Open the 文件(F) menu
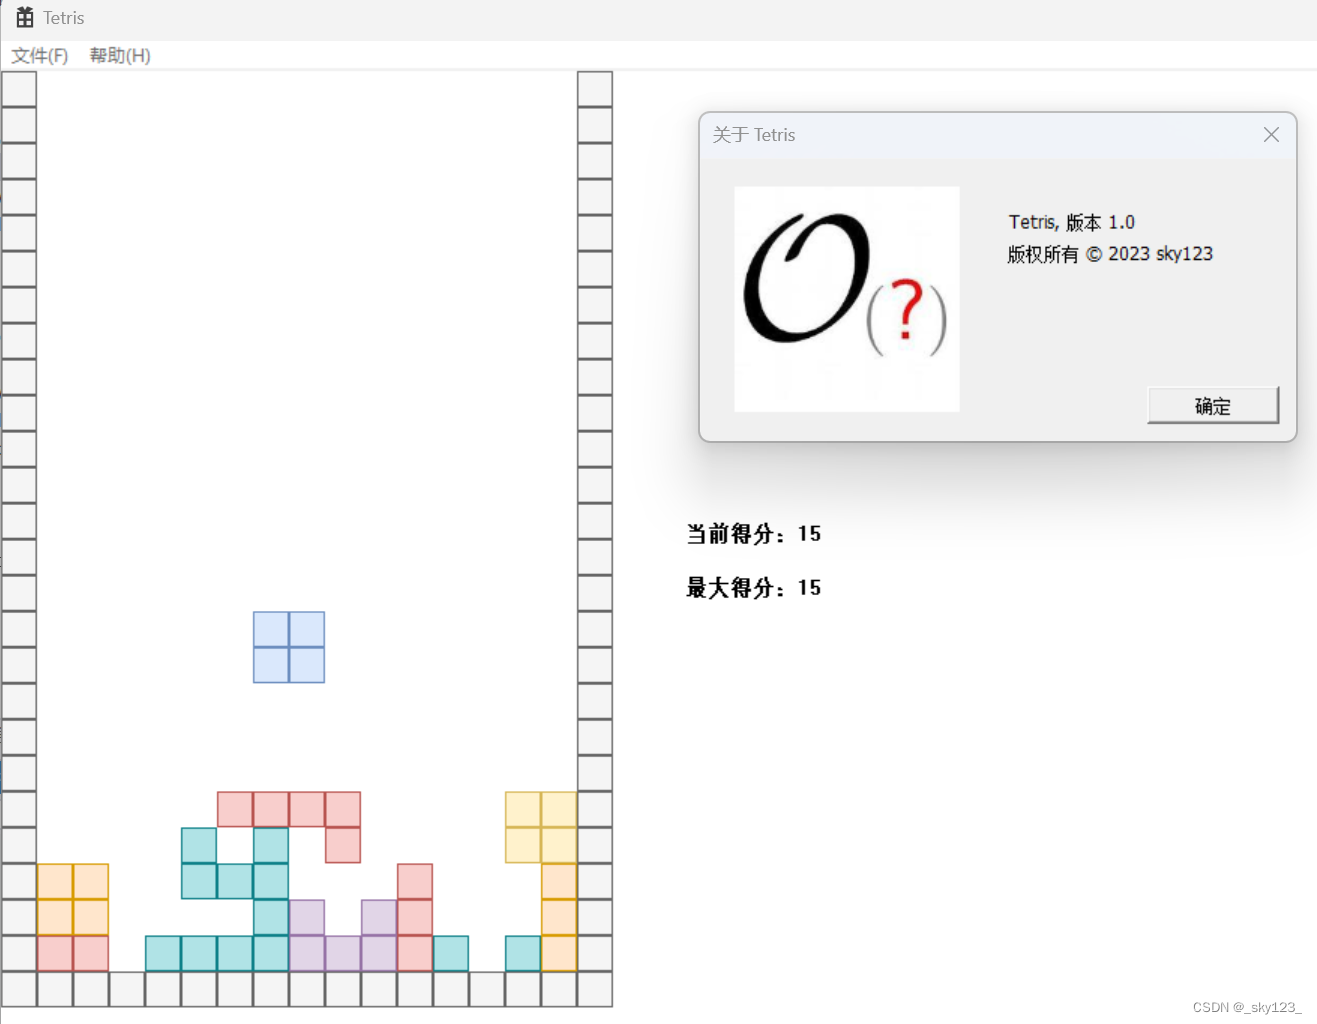Viewport: 1317px width, 1024px height. tap(40, 56)
